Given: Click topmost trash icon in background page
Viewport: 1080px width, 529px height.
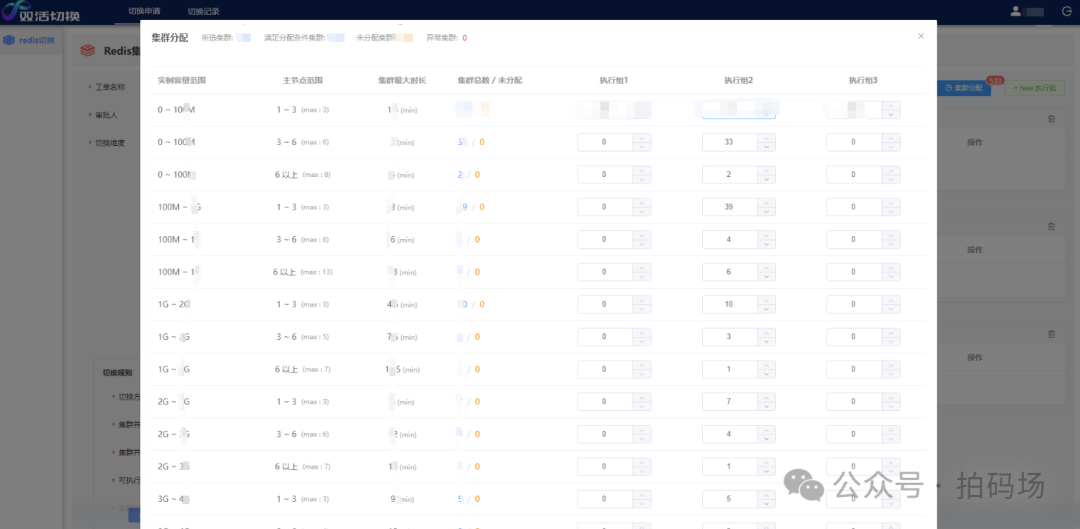Looking at the screenshot, I should [x=1051, y=118].
